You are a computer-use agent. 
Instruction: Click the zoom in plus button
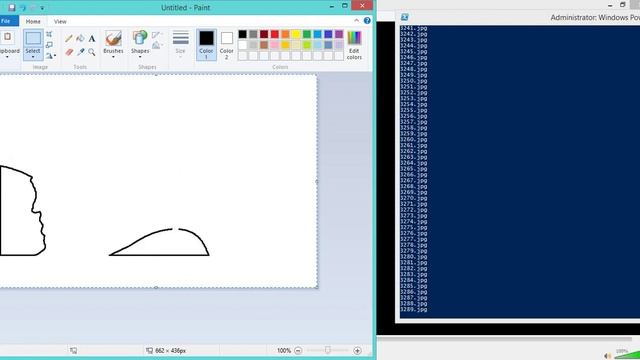click(x=358, y=350)
